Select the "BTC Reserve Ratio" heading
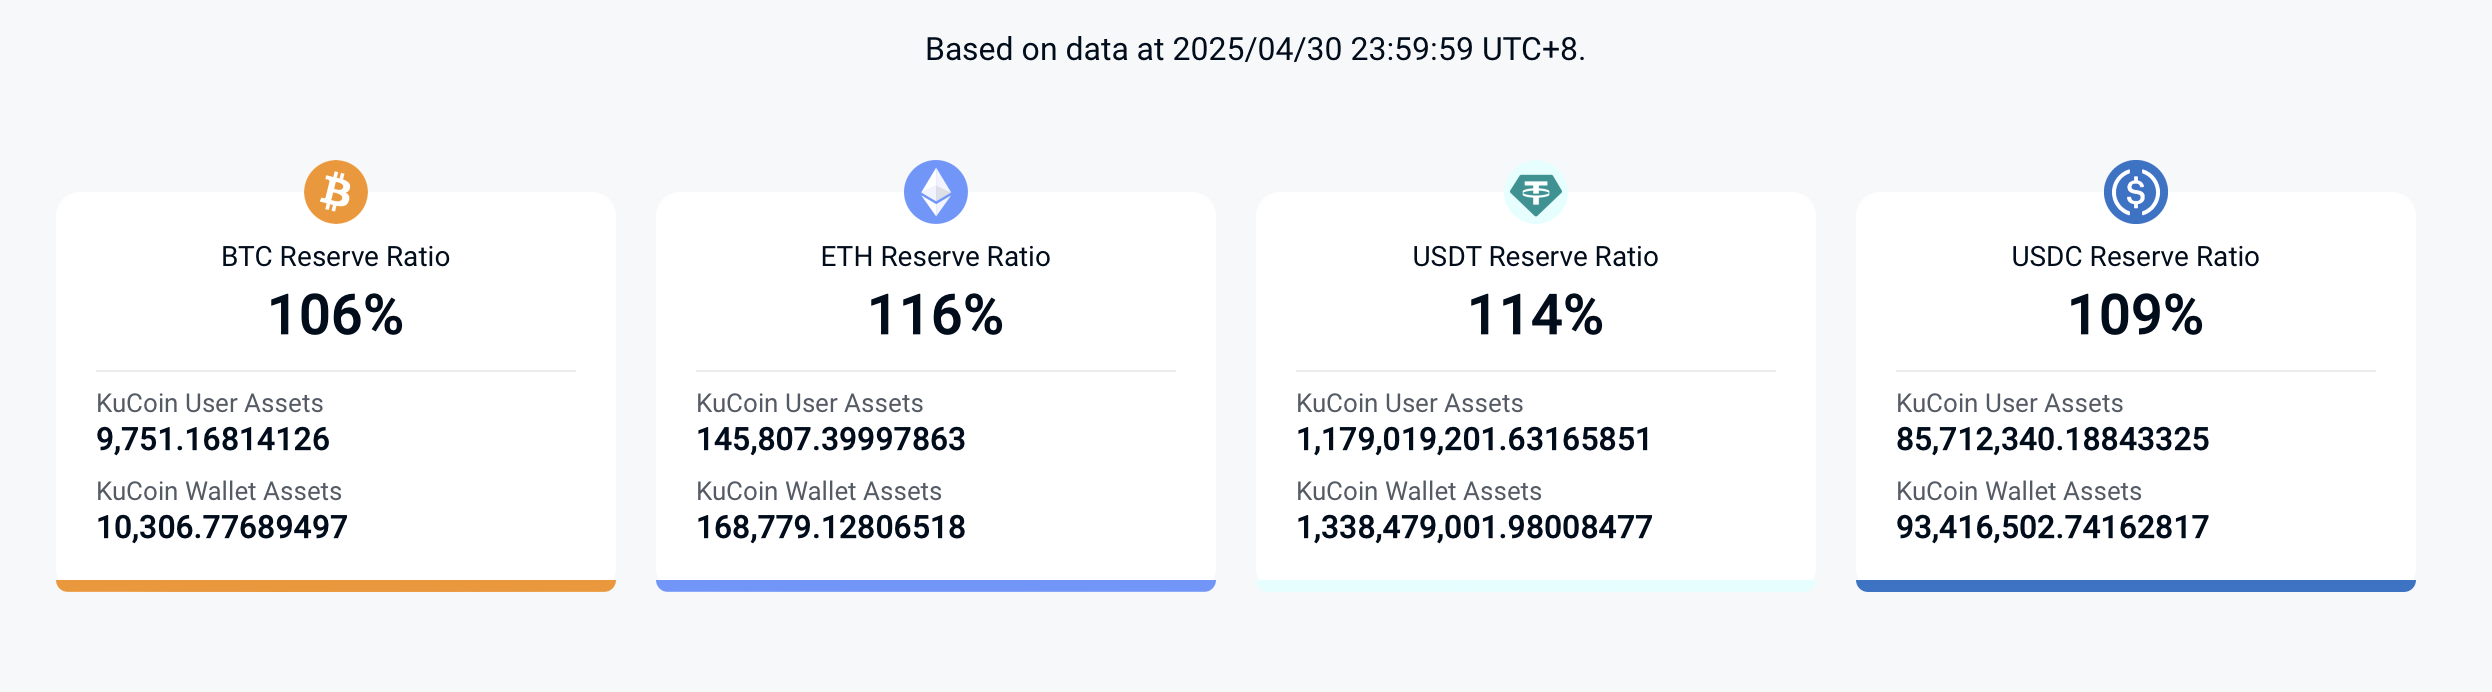This screenshot has width=2492, height=692. pos(336,257)
